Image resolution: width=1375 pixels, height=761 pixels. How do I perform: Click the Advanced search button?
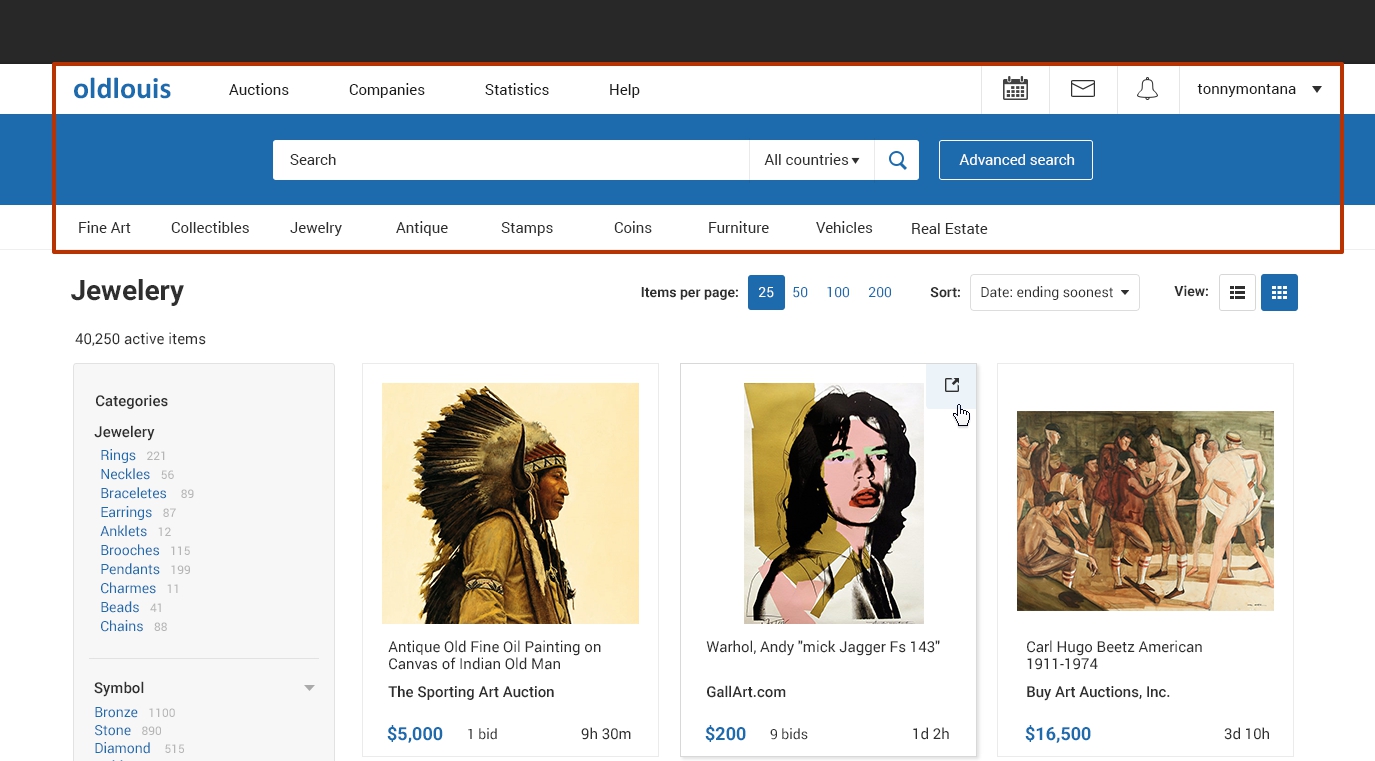pyautogui.click(x=1015, y=160)
